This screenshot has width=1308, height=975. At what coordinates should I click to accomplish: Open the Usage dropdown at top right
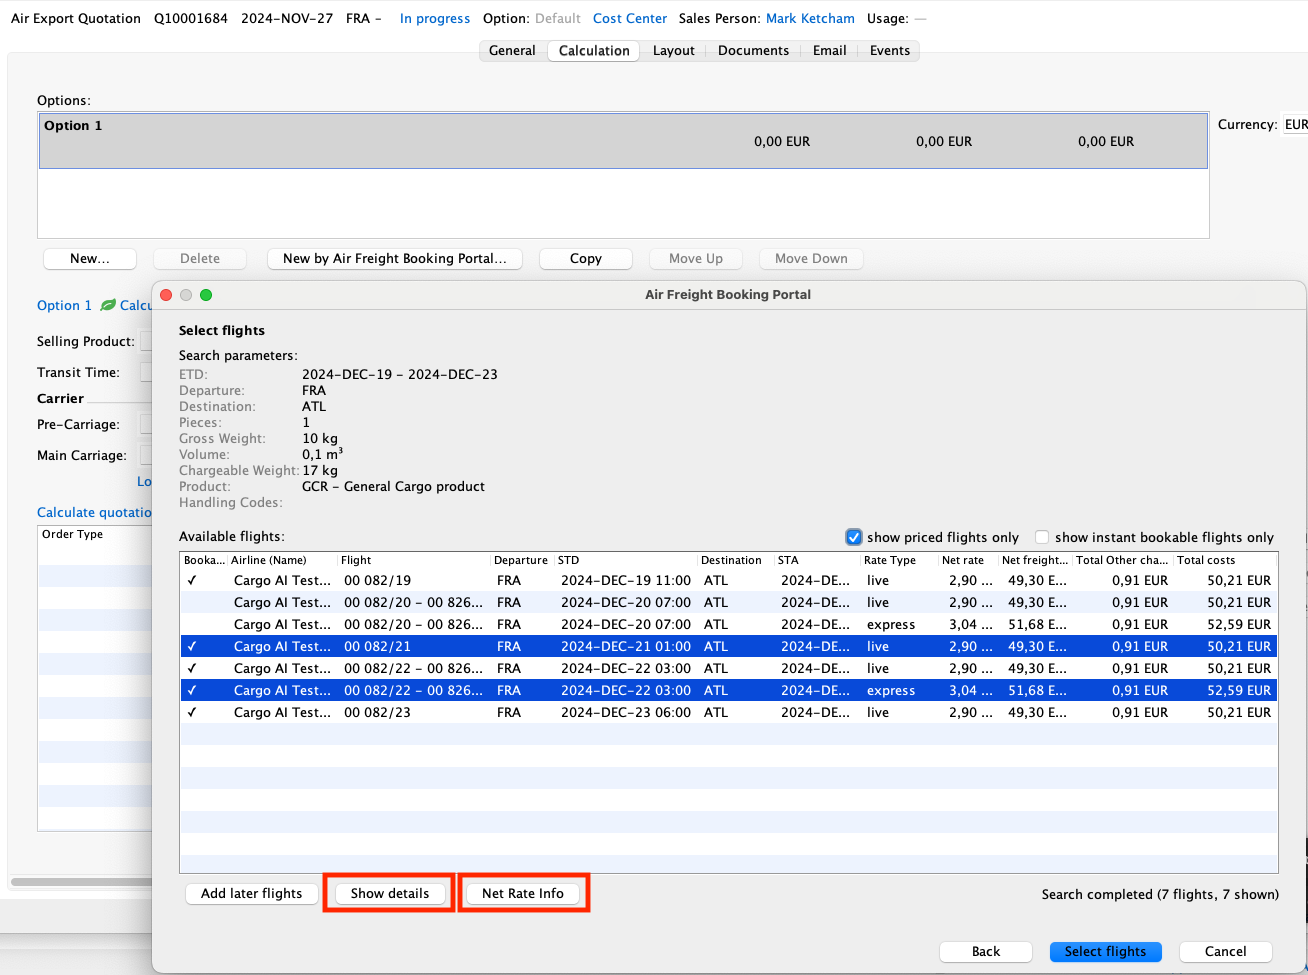tap(919, 18)
